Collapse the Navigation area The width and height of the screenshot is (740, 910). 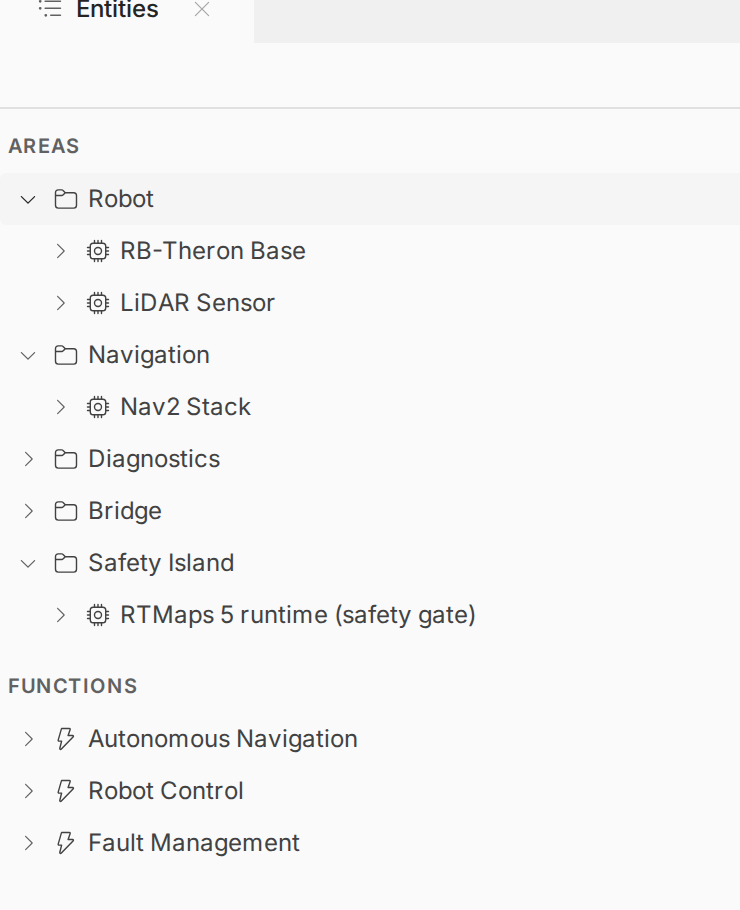[28, 355]
